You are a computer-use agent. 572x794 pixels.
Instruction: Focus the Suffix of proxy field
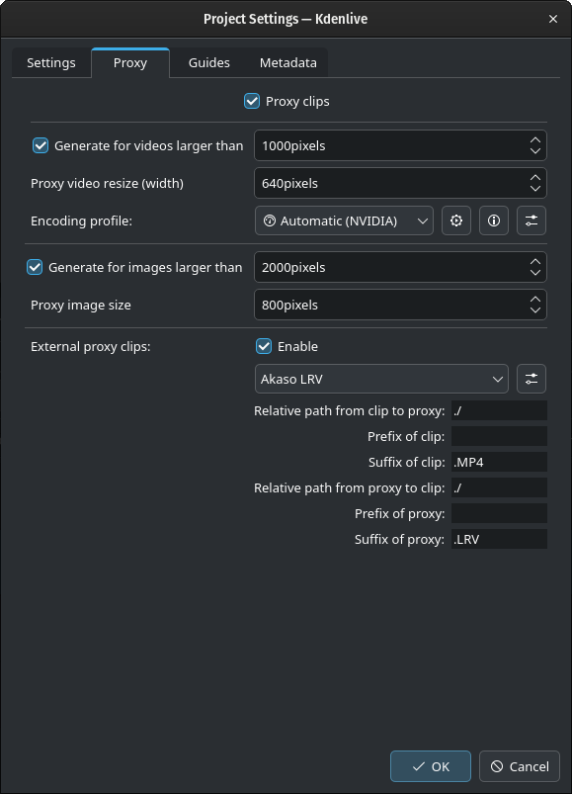pos(499,539)
